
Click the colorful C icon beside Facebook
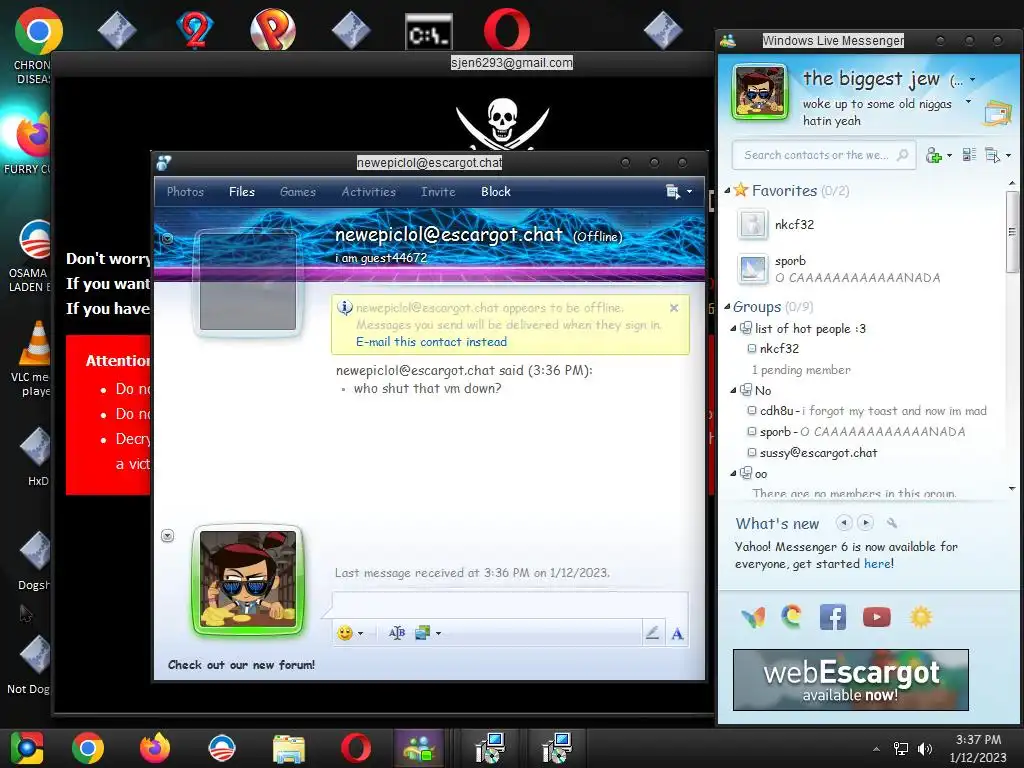pos(792,616)
